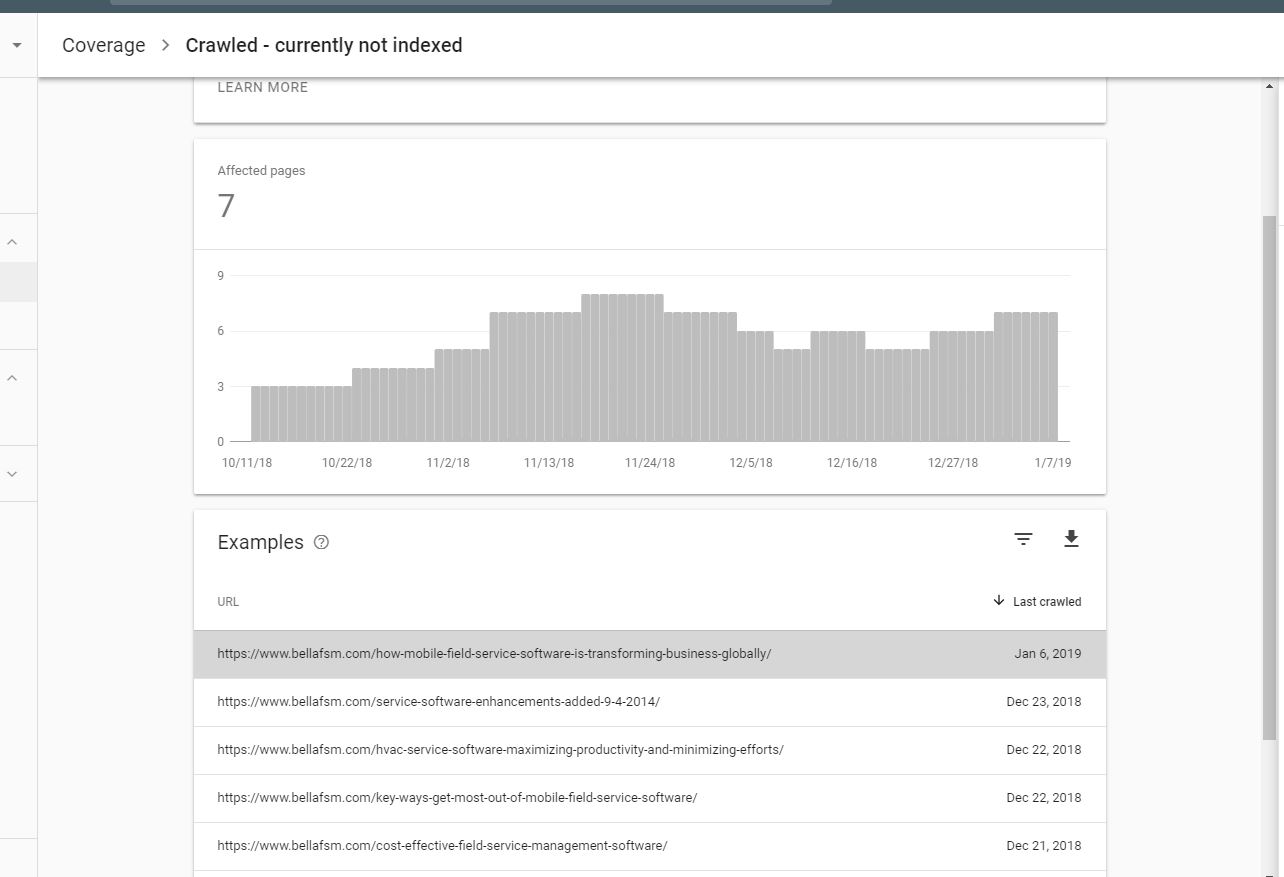This screenshot has height=877, width=1284.
Task: Open the hvac-service-software URL row
Action: pos(650,750)
